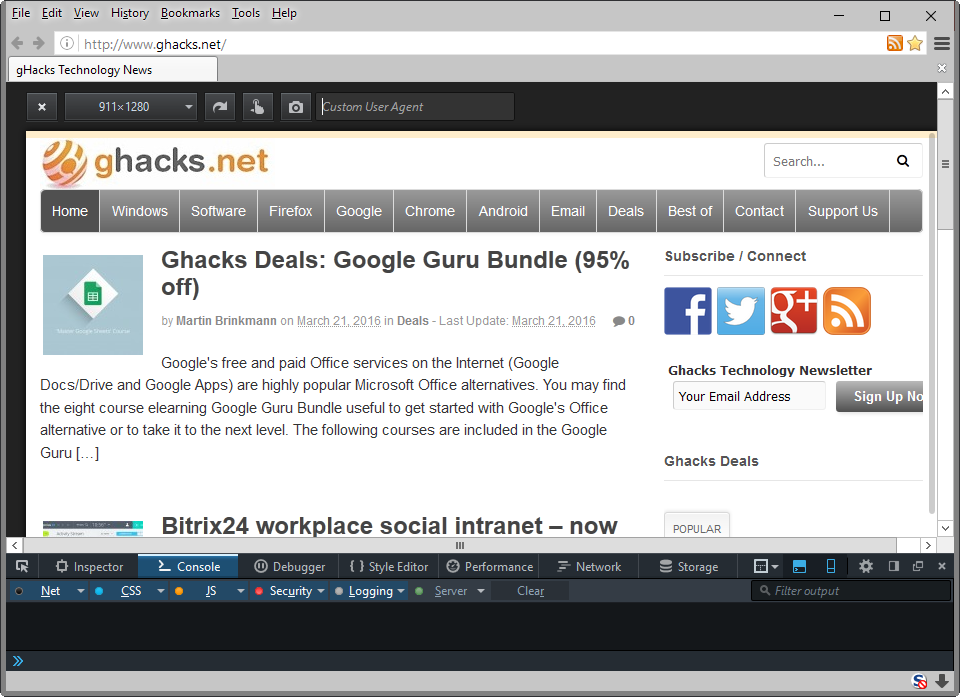Bookmark this page with the star
The width and height of the screenshot is (960, 697).
pos(915,43)
